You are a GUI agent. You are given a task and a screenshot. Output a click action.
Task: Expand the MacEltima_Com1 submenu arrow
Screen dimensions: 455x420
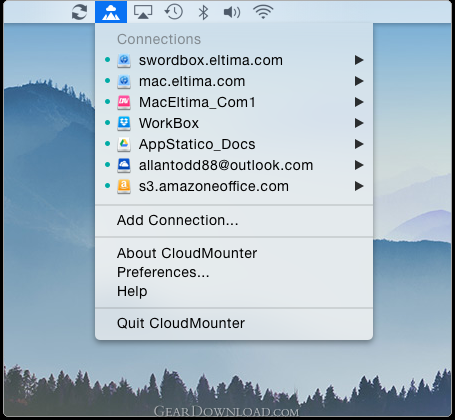click(x=359, y=102)
